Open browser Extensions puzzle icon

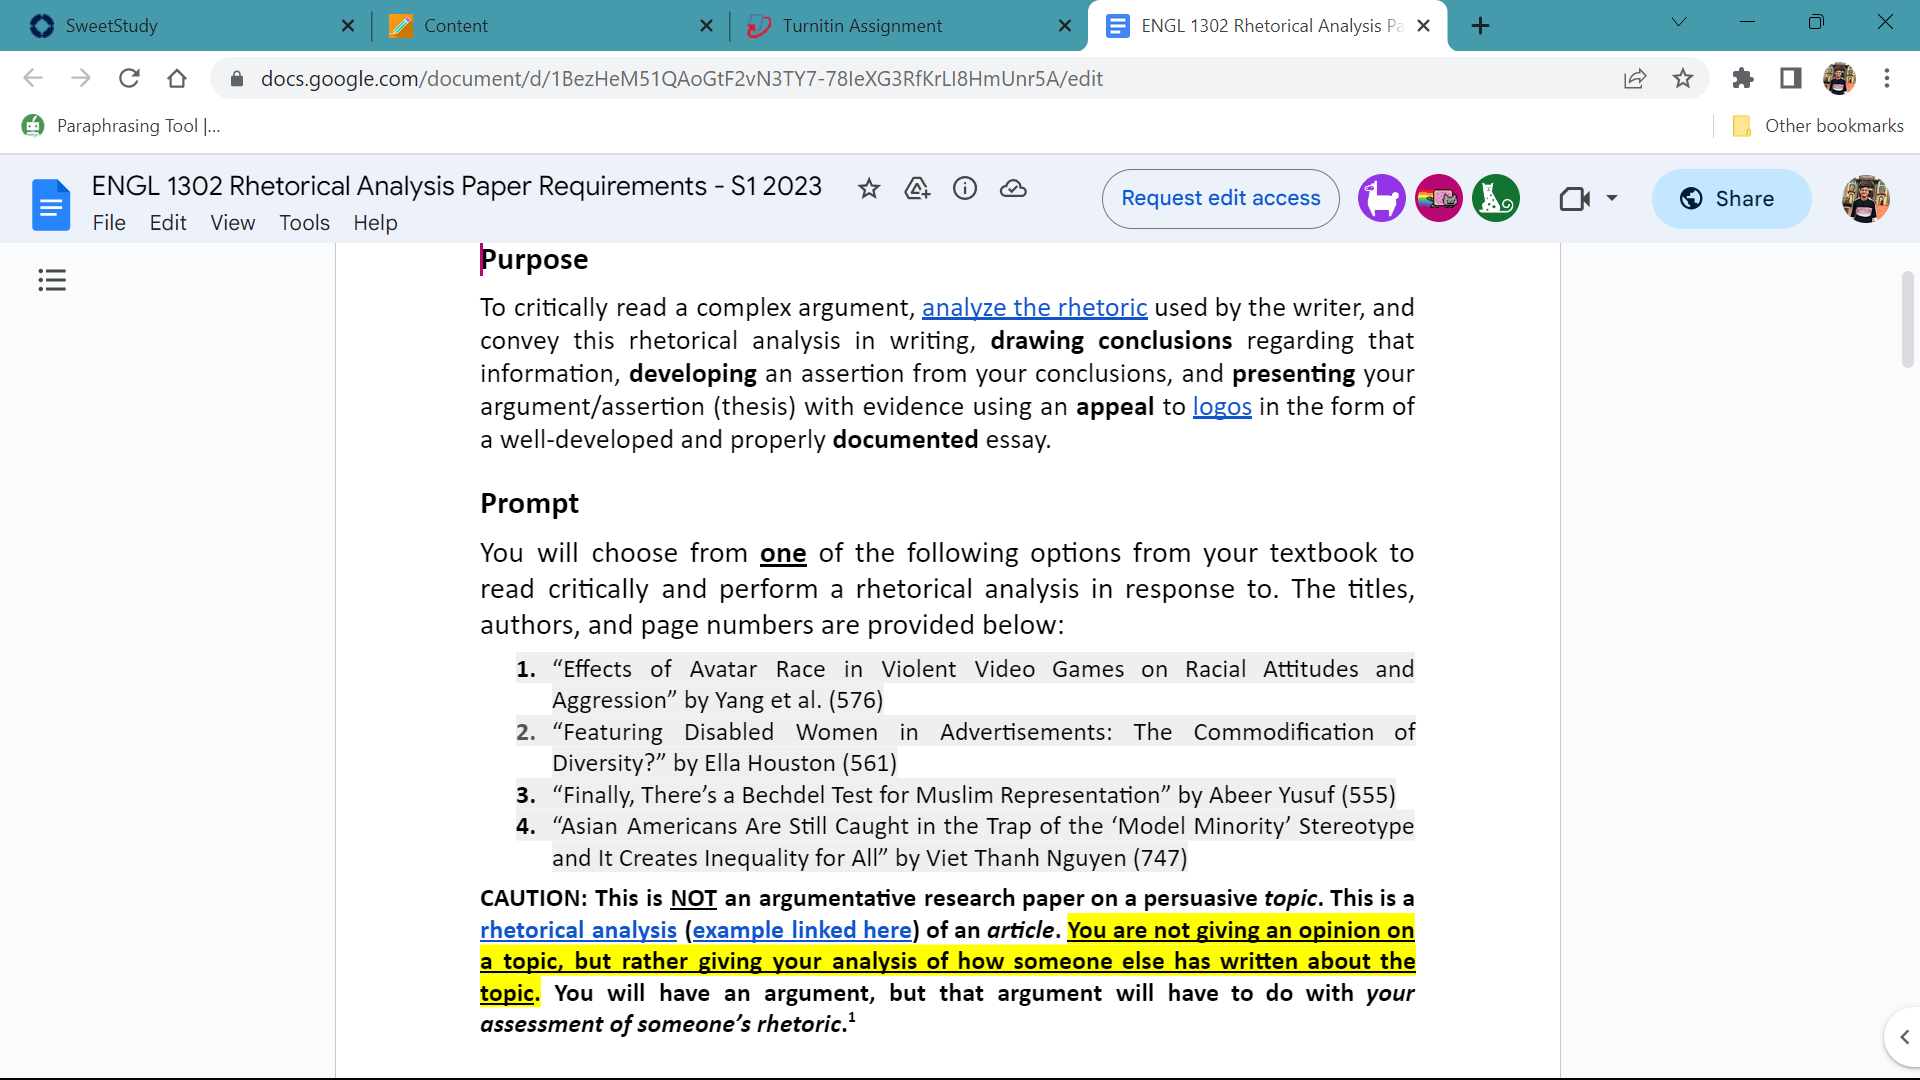(1743, 78)
